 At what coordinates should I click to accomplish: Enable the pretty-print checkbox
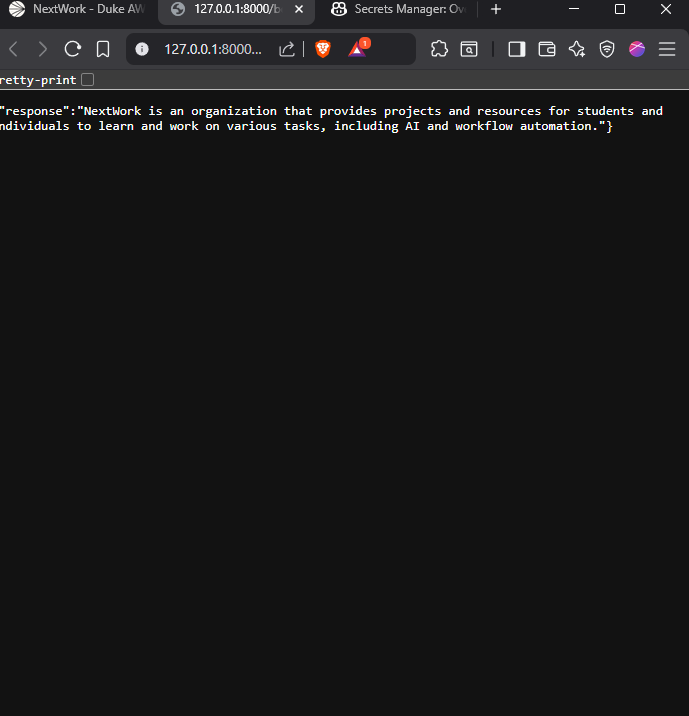tap(88, 80)
